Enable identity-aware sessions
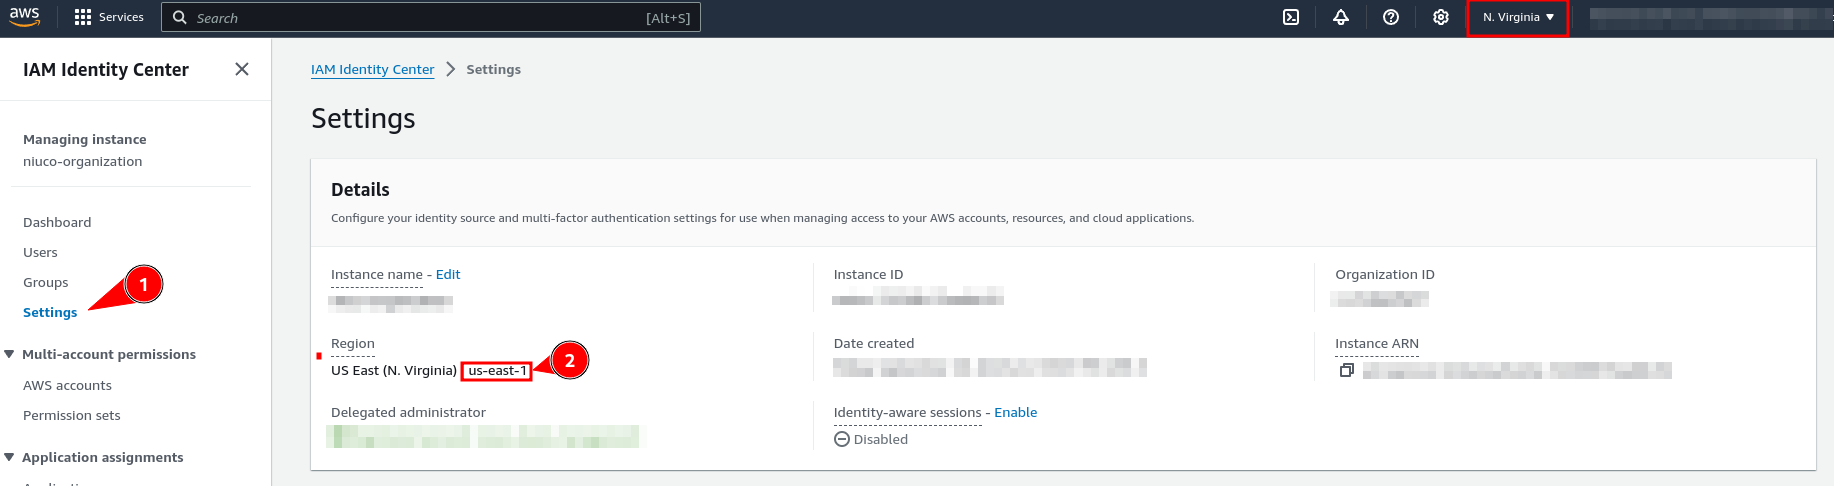The width and height of the screenshot is (1834, 486). click(1015, 412)
